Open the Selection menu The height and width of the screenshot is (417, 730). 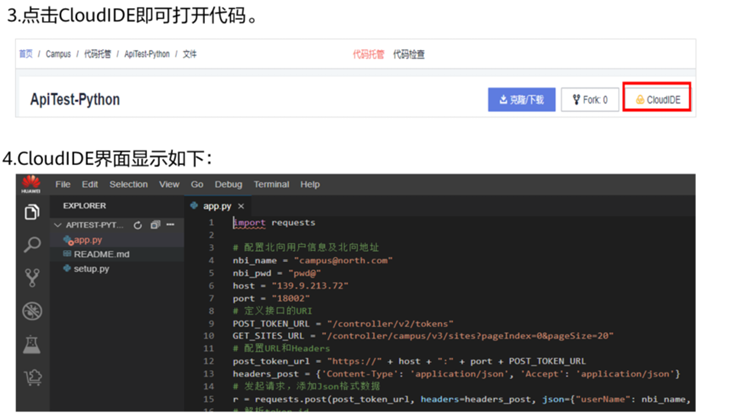point(128,184)
